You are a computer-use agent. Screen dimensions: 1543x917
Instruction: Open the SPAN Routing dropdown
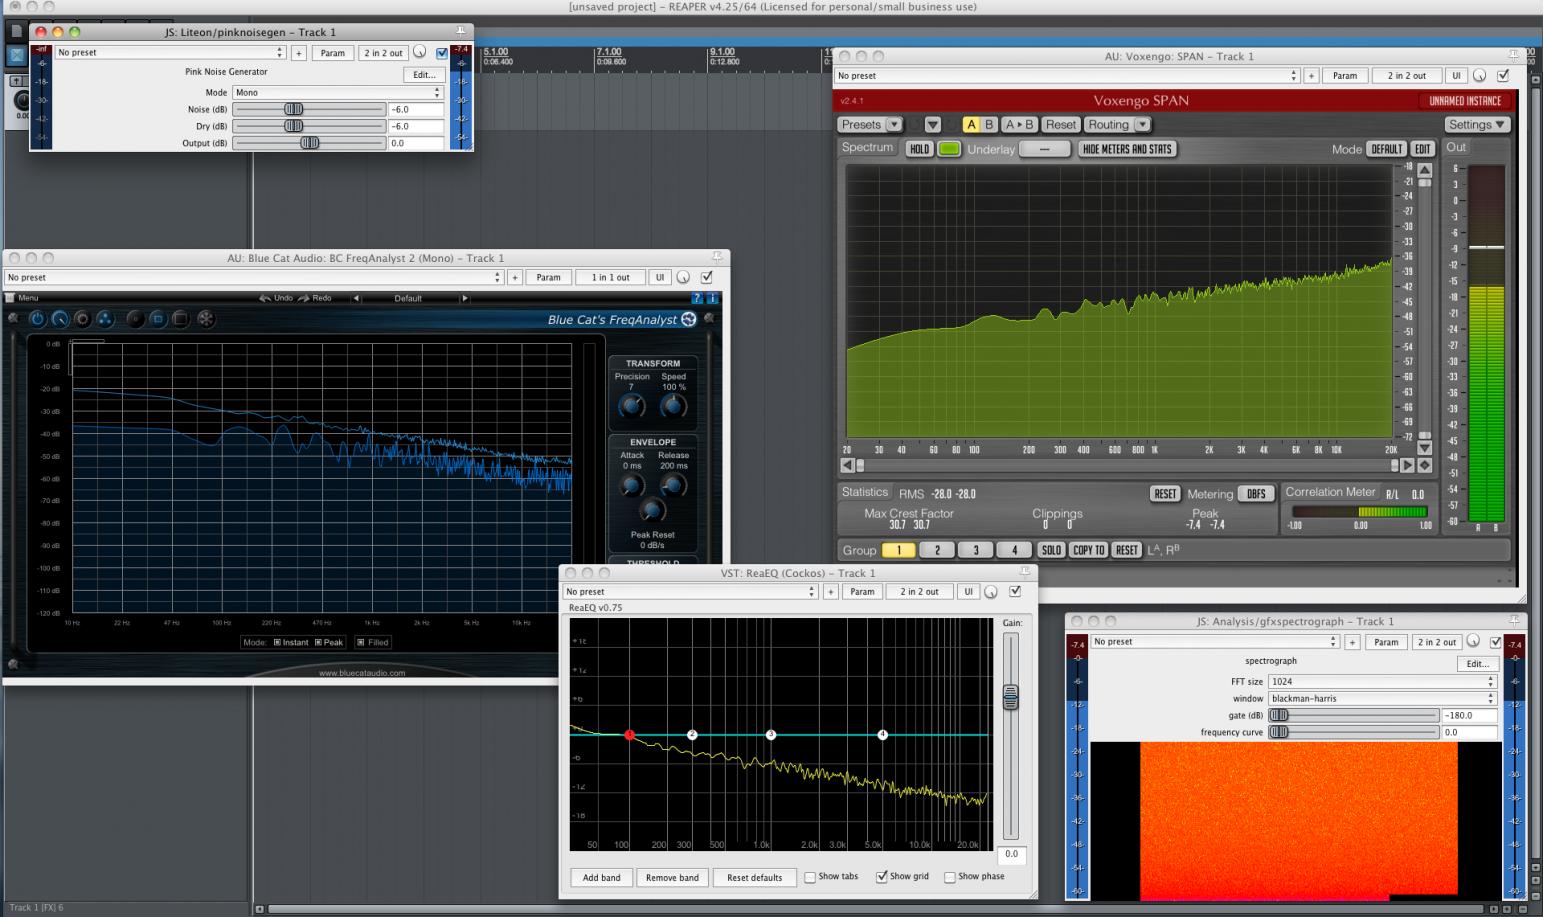(x=1117, y=125)
